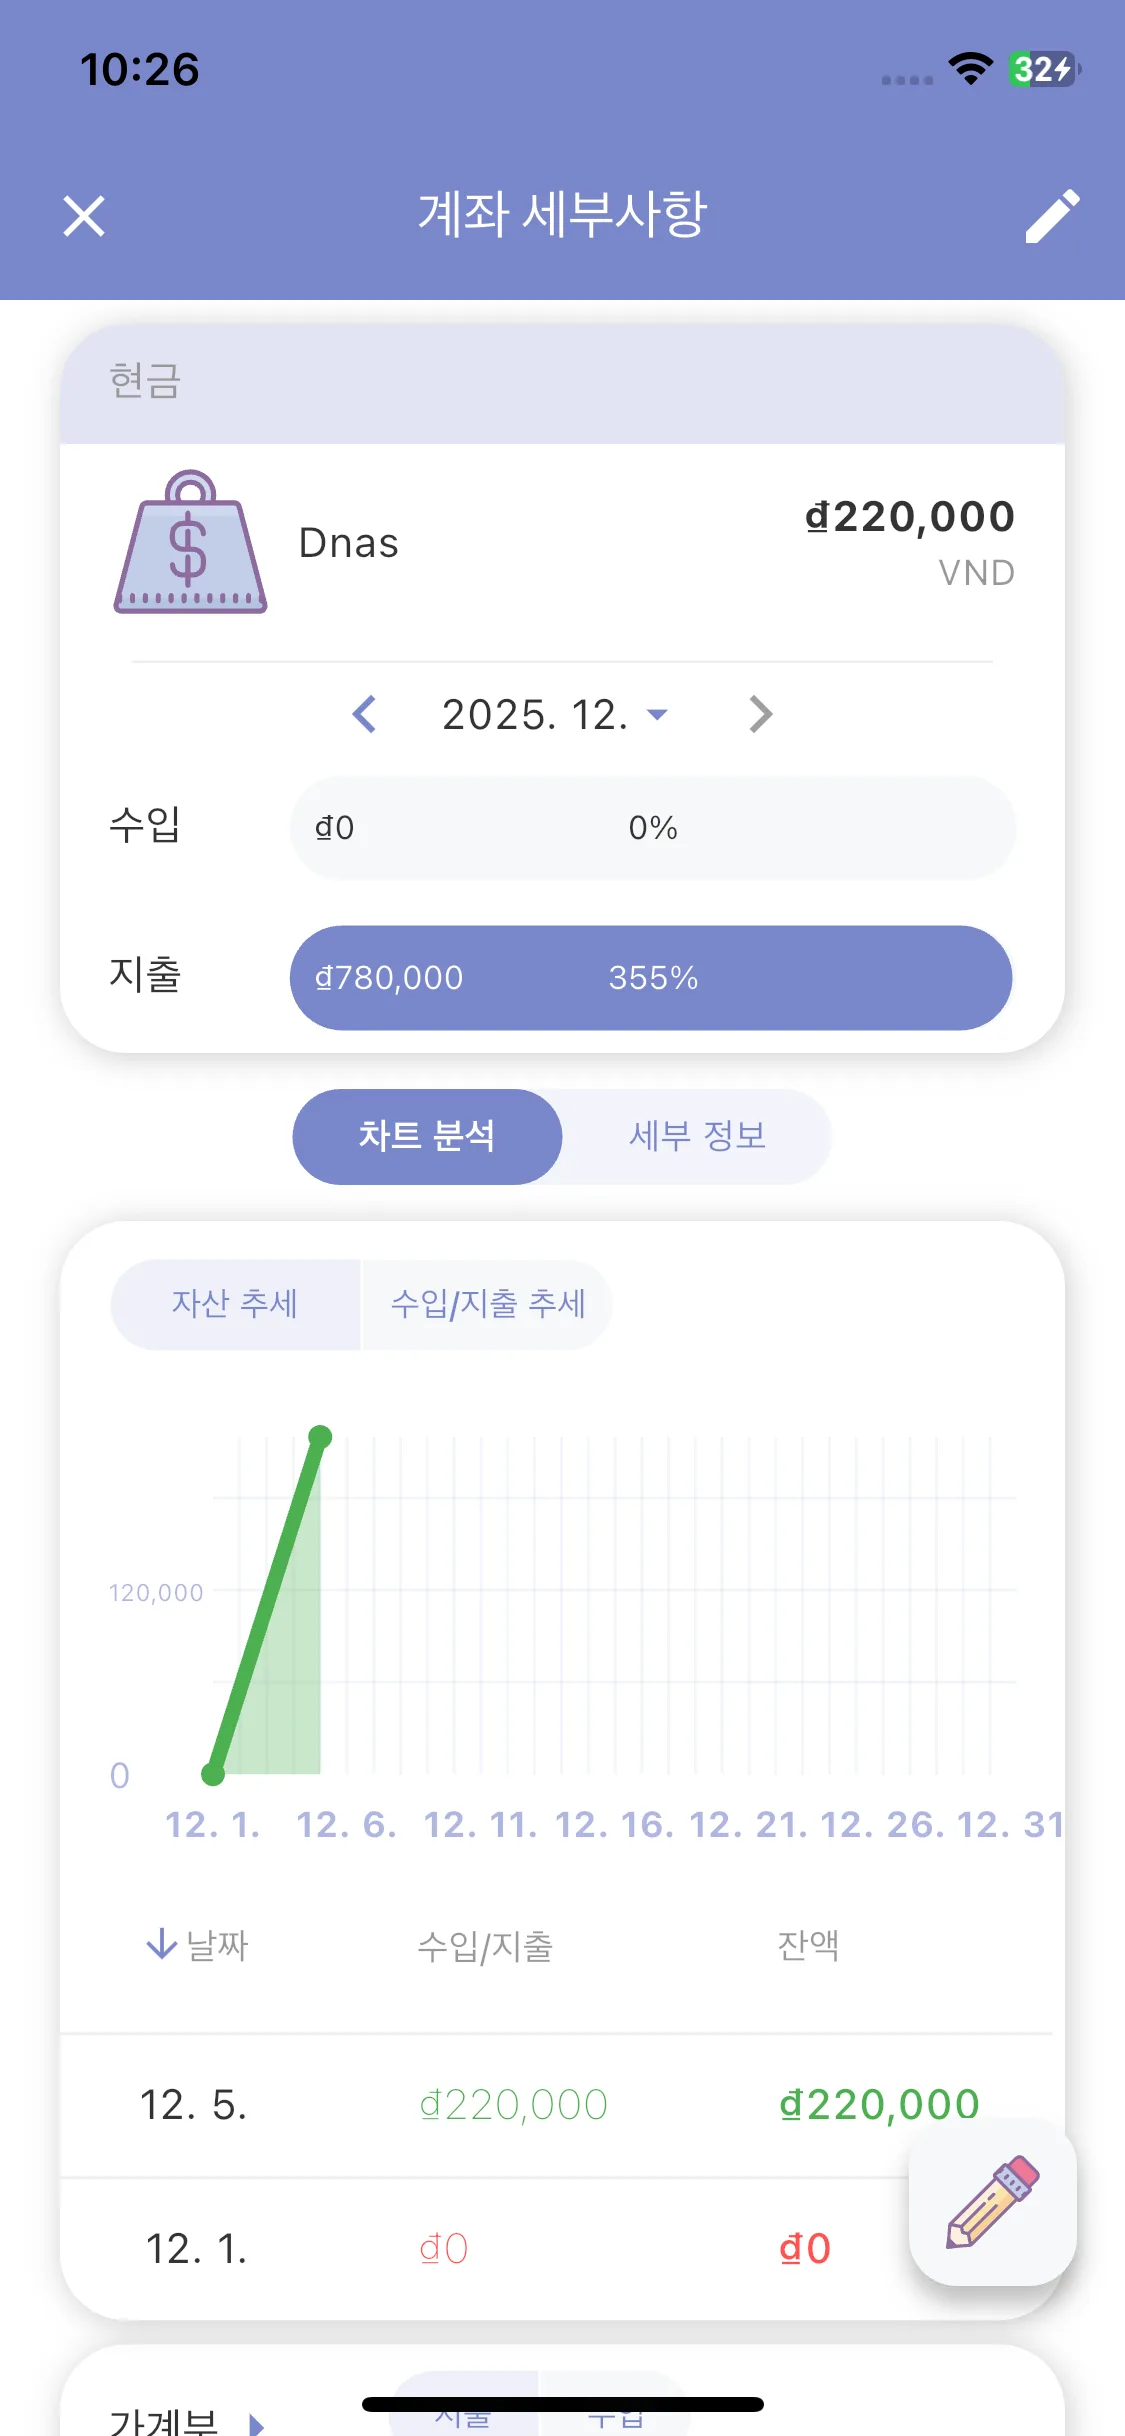Switch to 세부 정보 tab
This screenshot has width=1125, height=2436.
(697, 1136)
